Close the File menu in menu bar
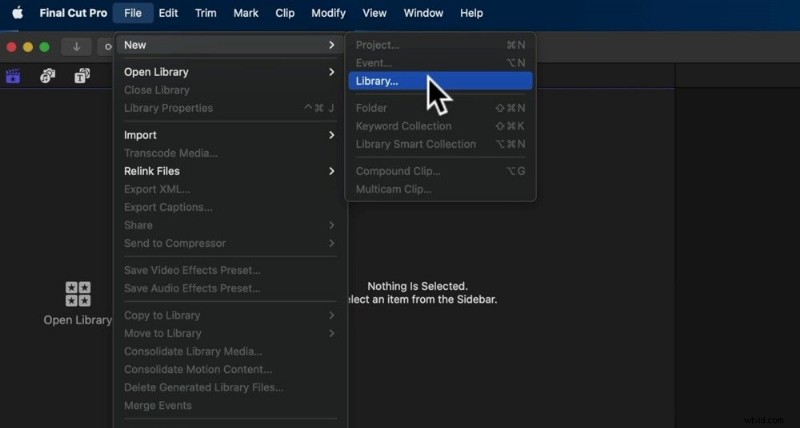This screenshot has width=800, height=428. tap(133, 13)
